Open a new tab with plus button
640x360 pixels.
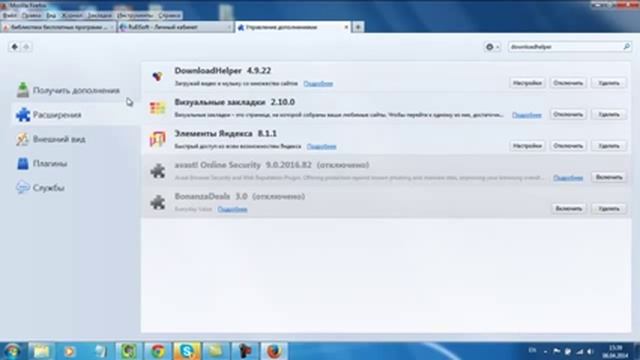(x=358, y=27)
